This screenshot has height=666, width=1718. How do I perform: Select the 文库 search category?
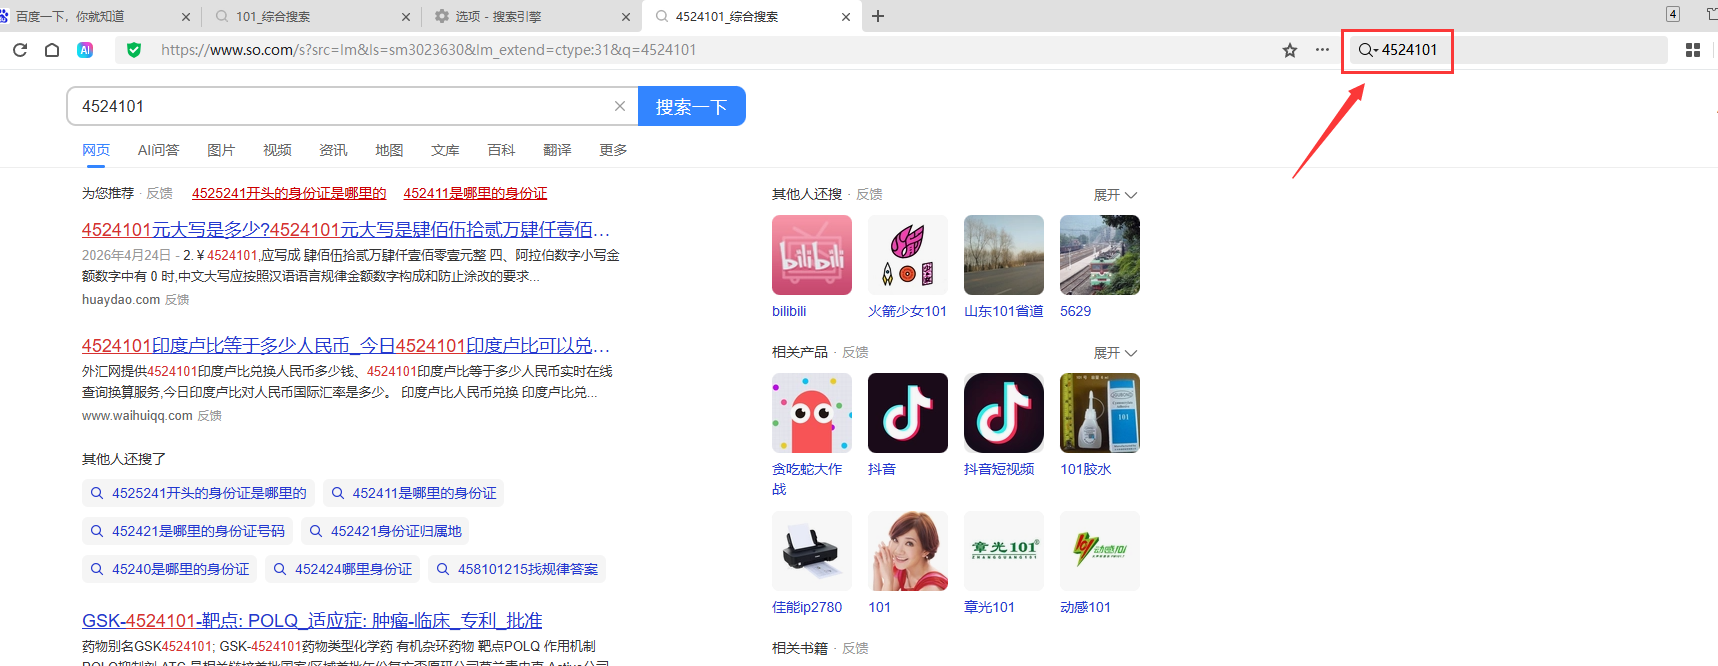coord(445,150)
